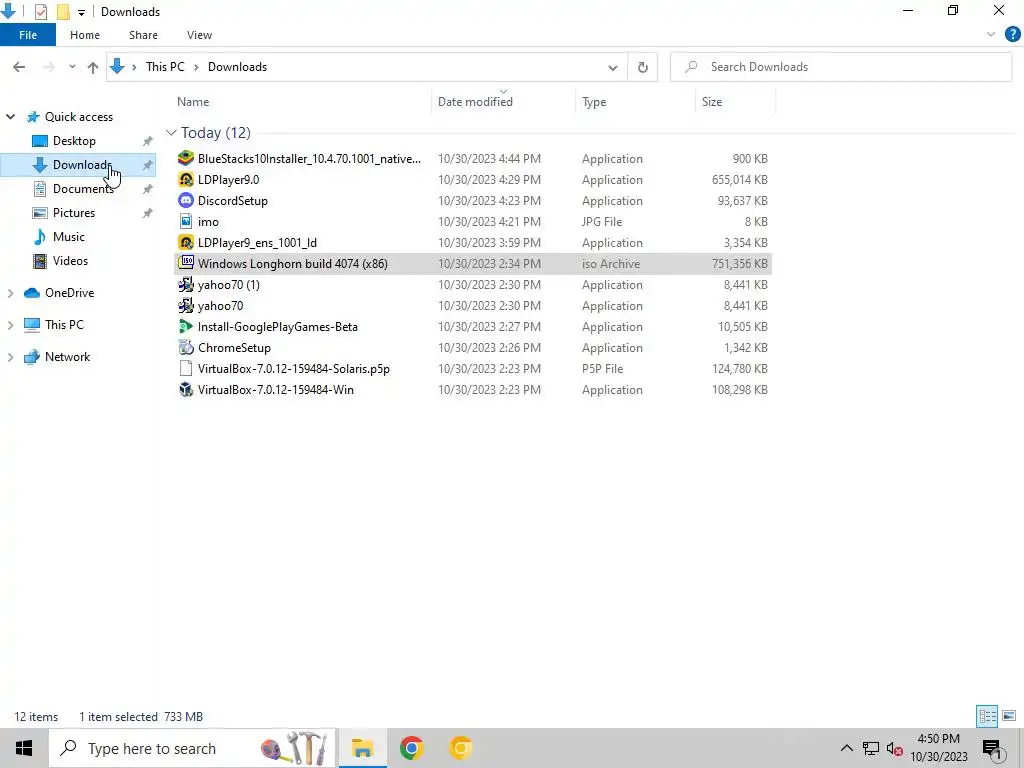
Task: Click the Search Downloads field
Action: (x=841, y=67)
